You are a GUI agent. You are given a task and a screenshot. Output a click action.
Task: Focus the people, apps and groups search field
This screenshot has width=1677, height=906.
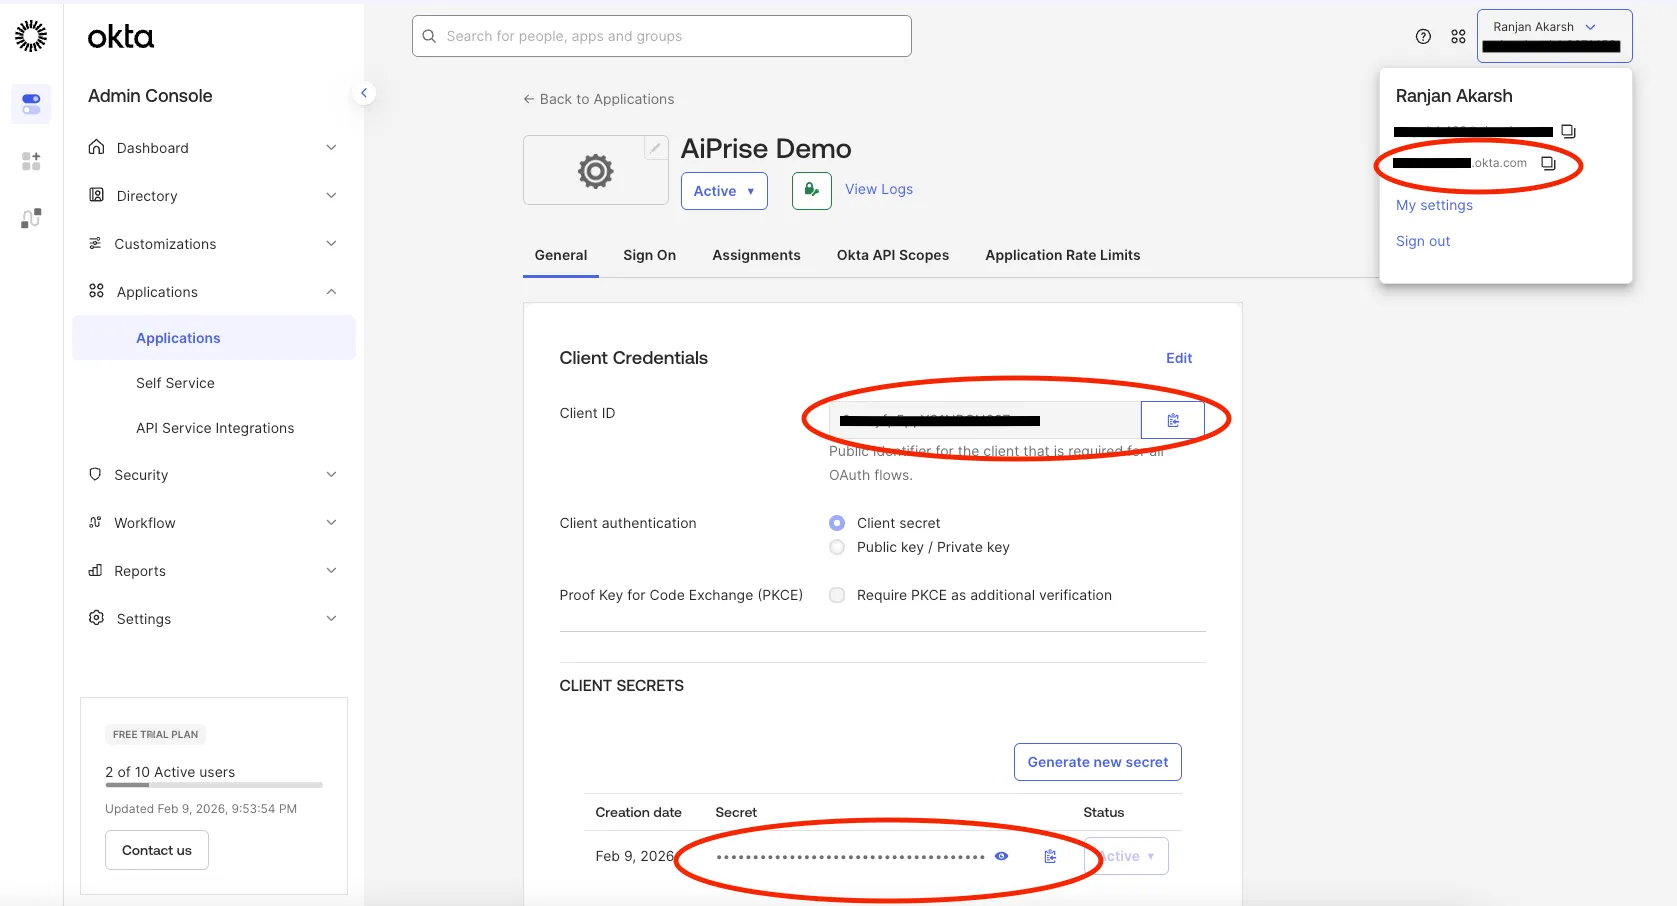pos(662,36)
